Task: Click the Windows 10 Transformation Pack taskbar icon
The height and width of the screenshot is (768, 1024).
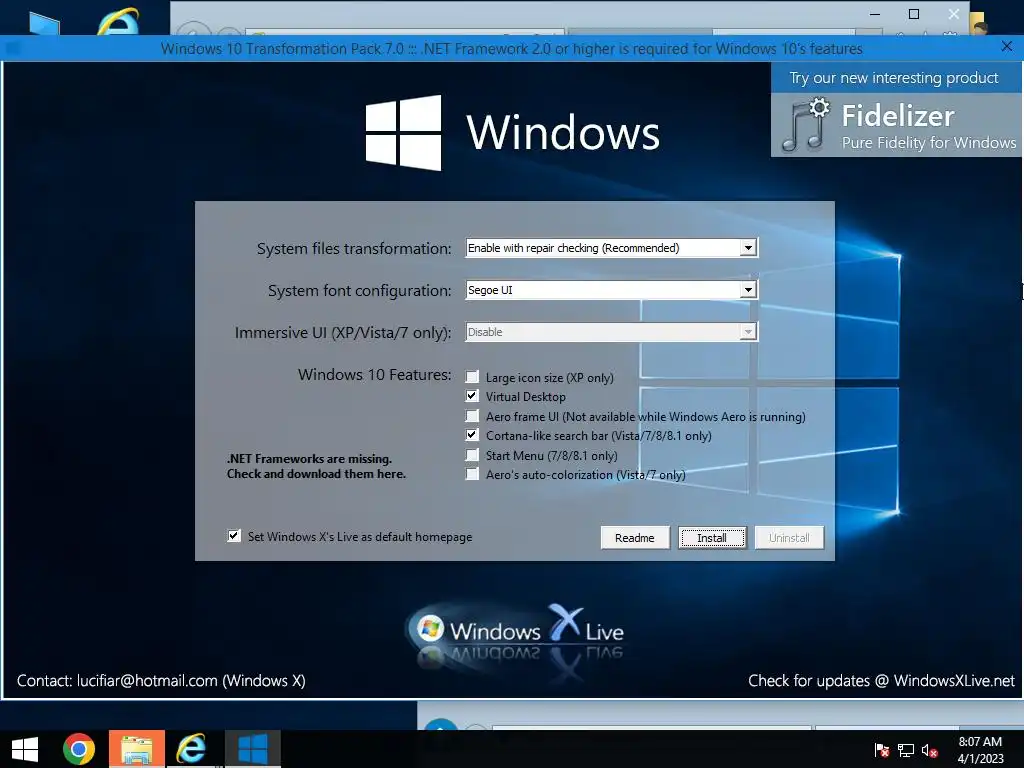Action: (253, 749)
